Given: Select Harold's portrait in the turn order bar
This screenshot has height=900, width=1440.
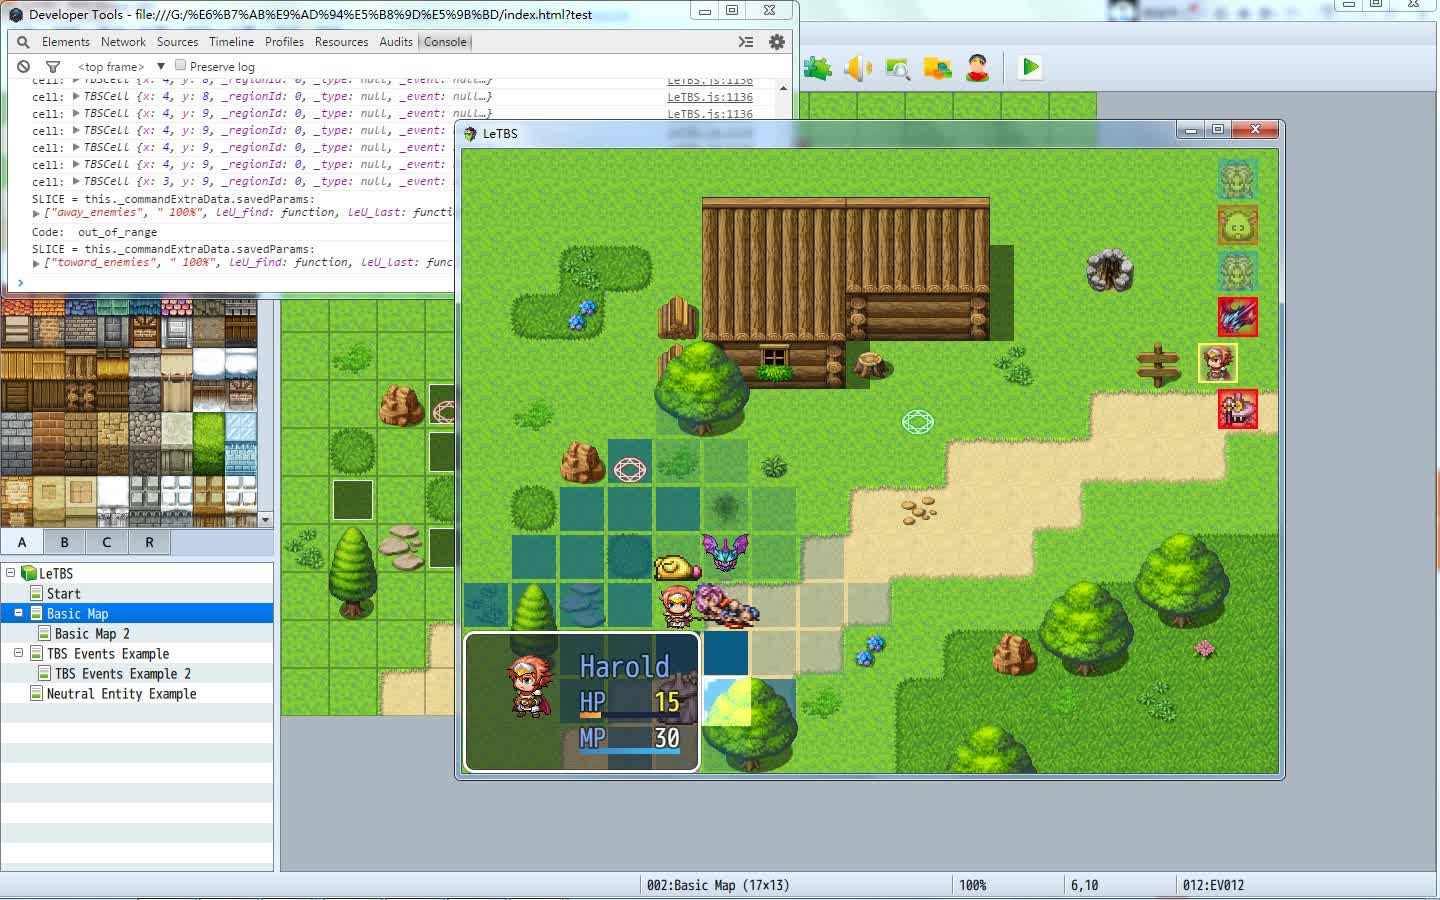Looking at the screenshot, I should click(x=1218, y=363).
